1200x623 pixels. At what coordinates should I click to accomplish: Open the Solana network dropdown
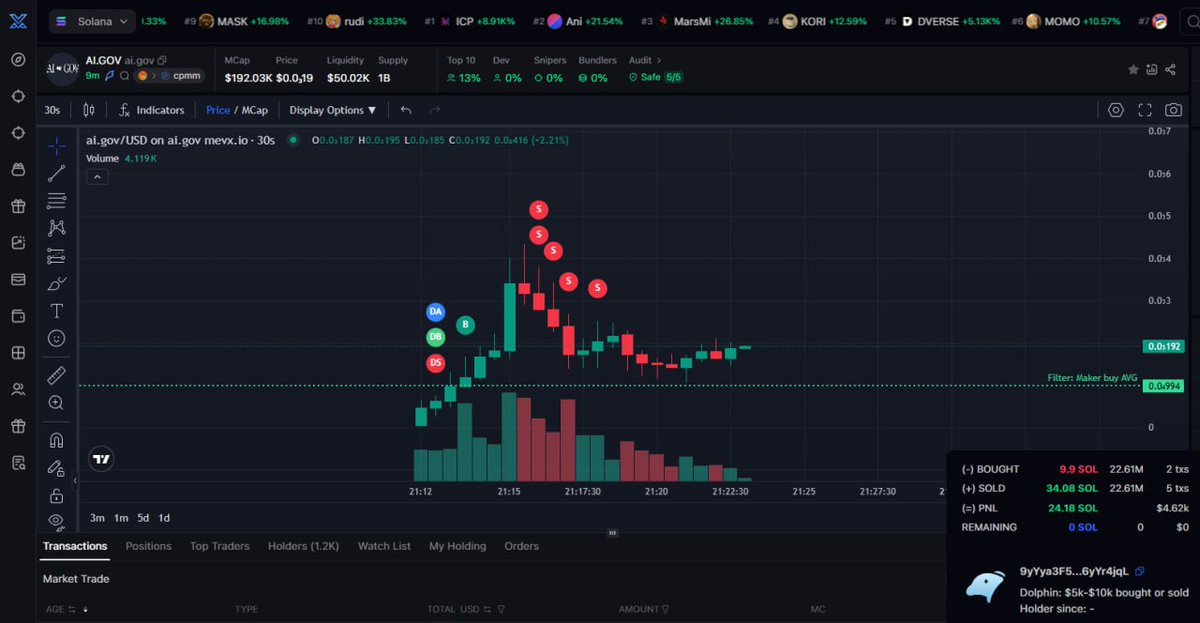(x=90, y=20)
